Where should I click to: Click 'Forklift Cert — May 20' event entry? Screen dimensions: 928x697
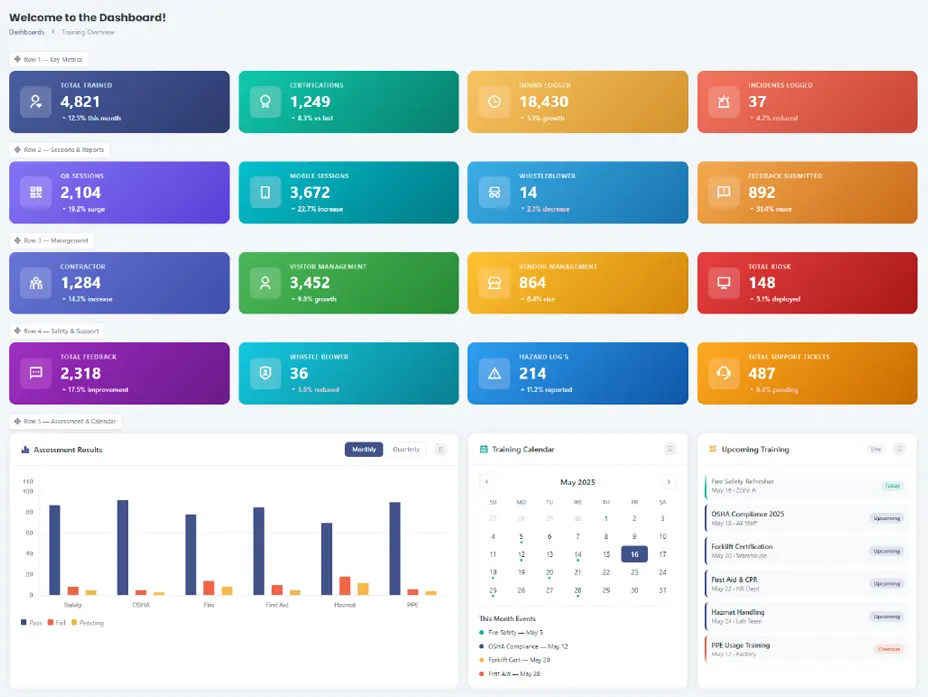coord(515,660)
